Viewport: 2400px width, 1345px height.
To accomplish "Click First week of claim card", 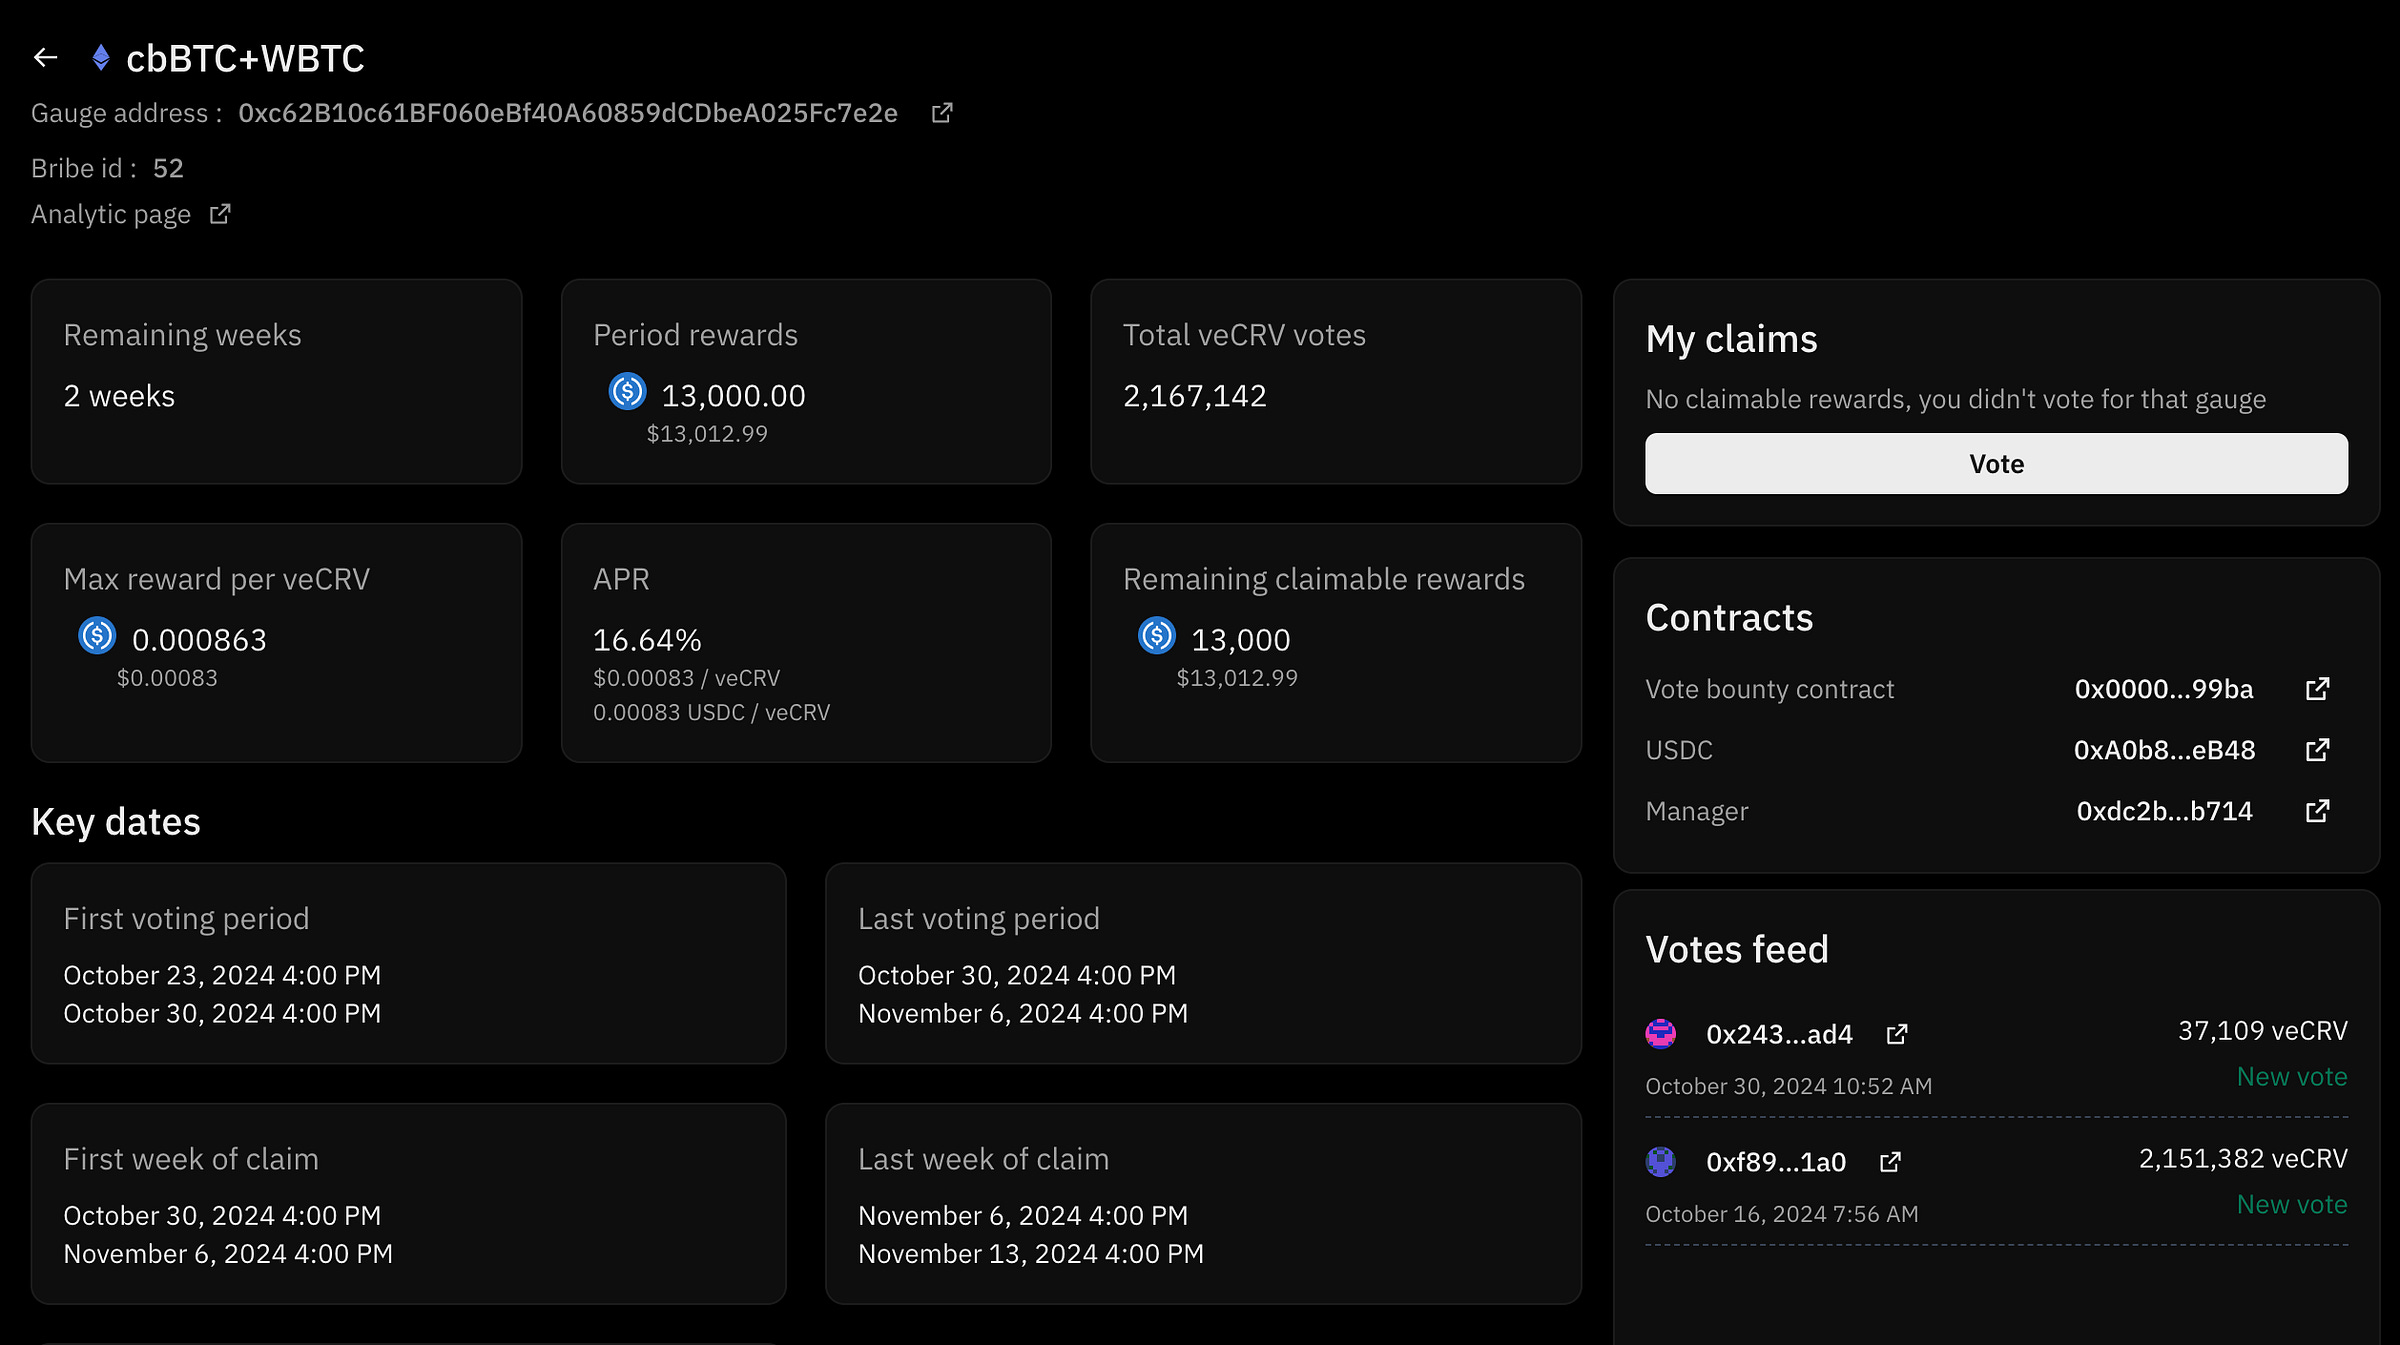I will tap(408, 1203).
